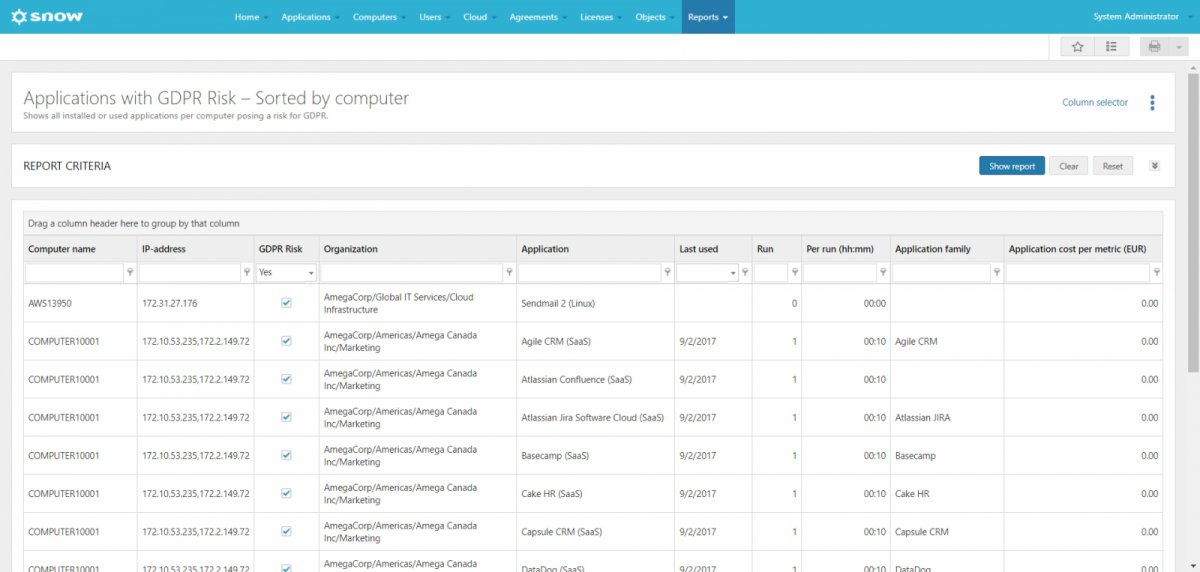Click the Clear button
The image size is (1200, 572).
pos(1069,166)
